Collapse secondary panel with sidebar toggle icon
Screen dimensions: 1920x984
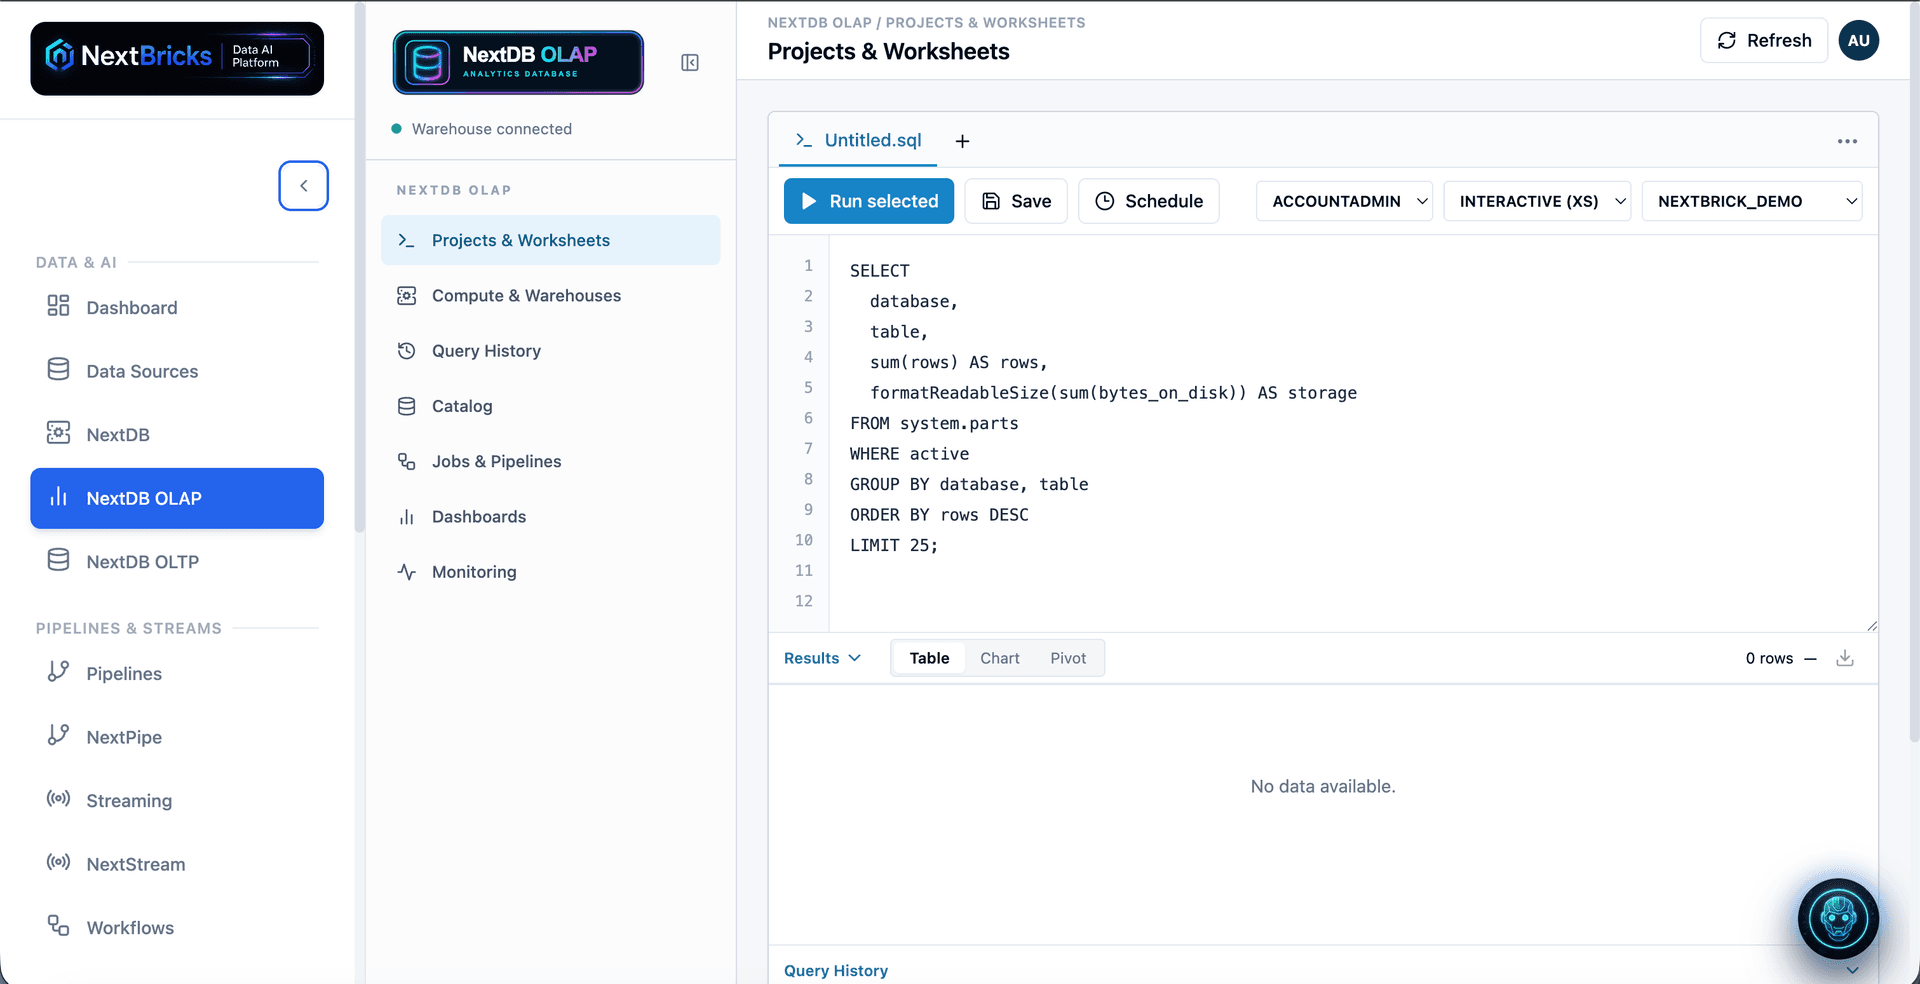point(690,63)
